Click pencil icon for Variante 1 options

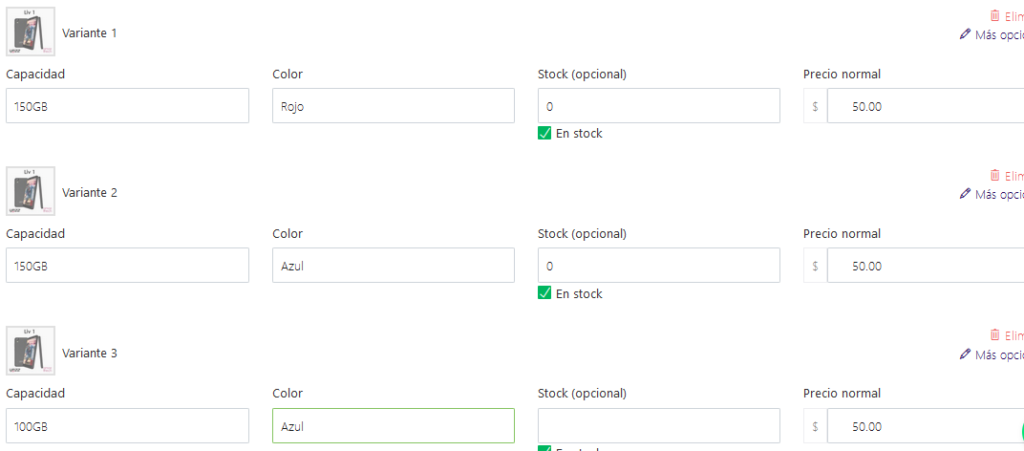point(965,34)
